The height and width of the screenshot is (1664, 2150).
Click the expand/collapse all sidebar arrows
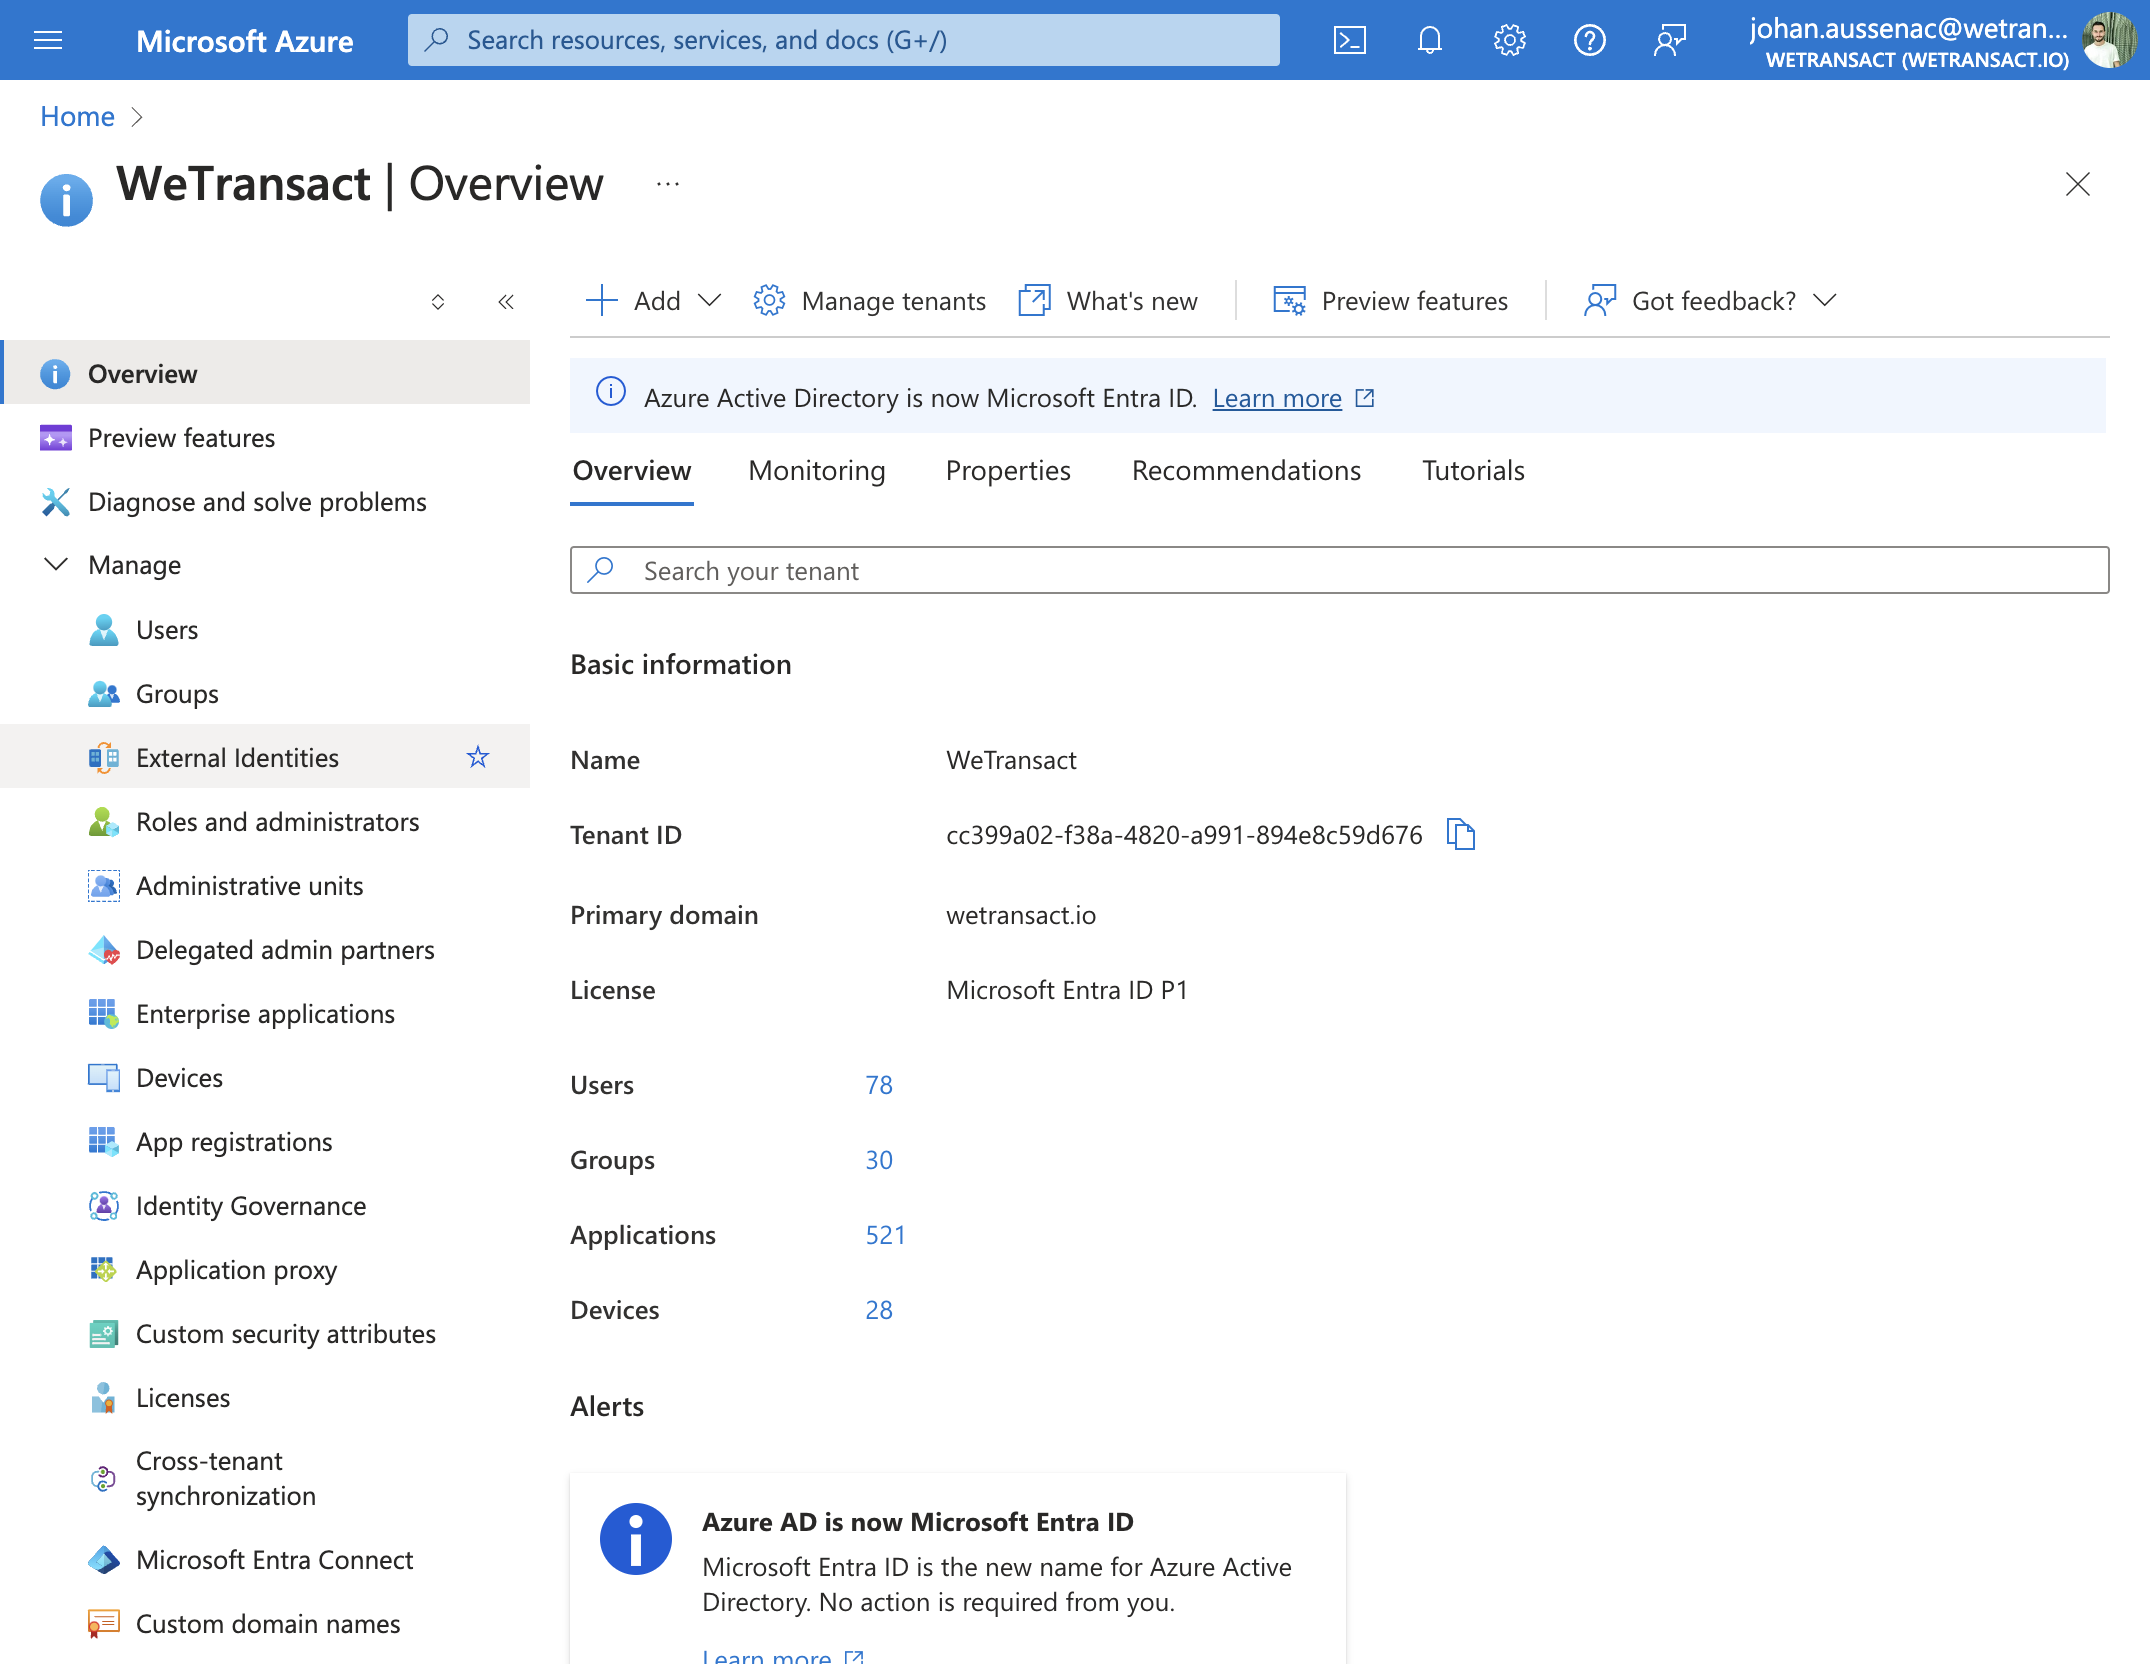438,302
